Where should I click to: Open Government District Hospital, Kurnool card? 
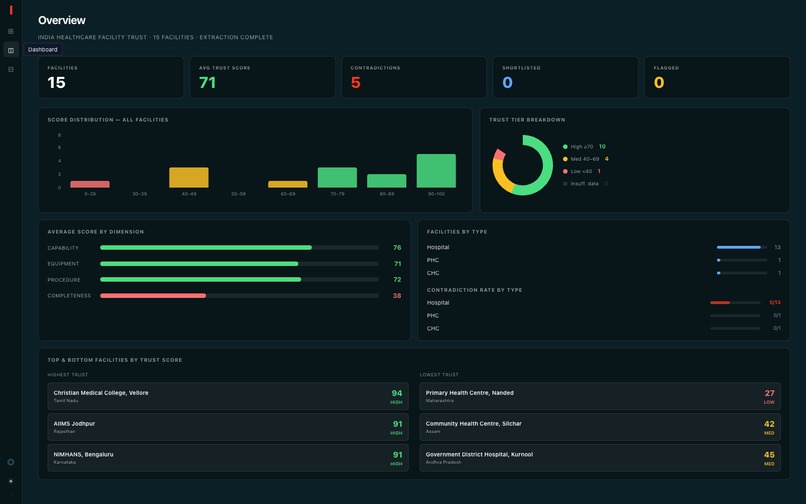pyautogui.click(x=600, y=458)
